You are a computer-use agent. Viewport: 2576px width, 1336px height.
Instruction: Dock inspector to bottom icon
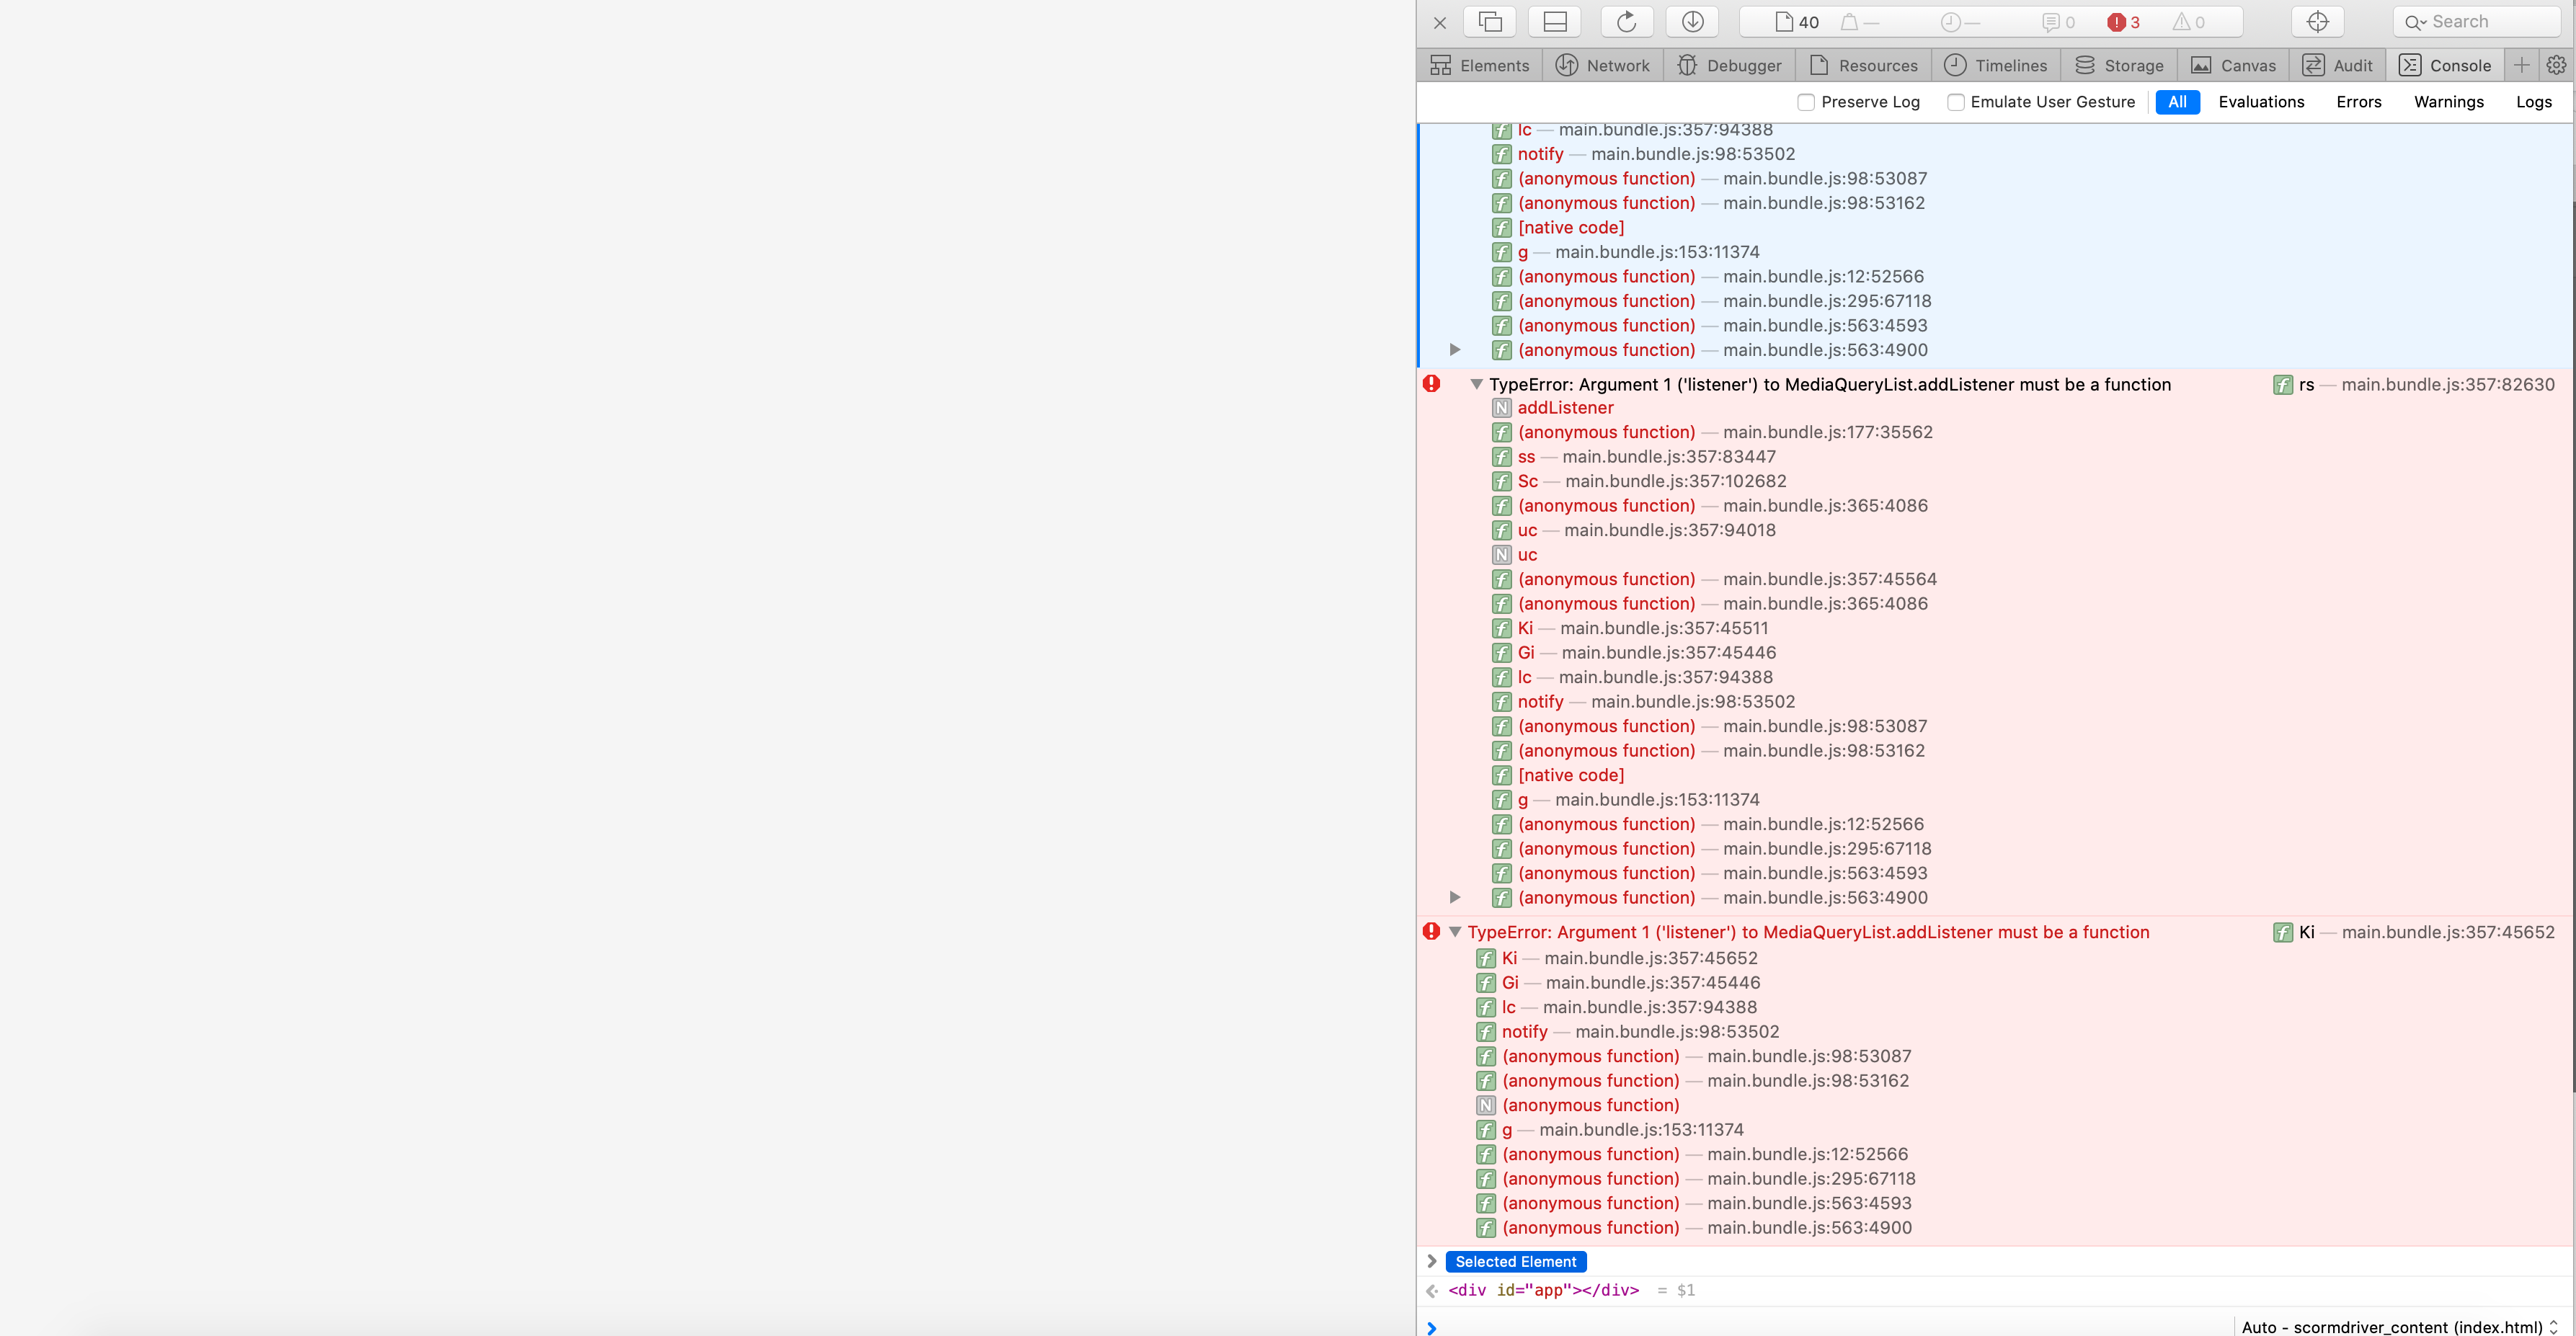pyautogui.click(x=1555, y=22)
